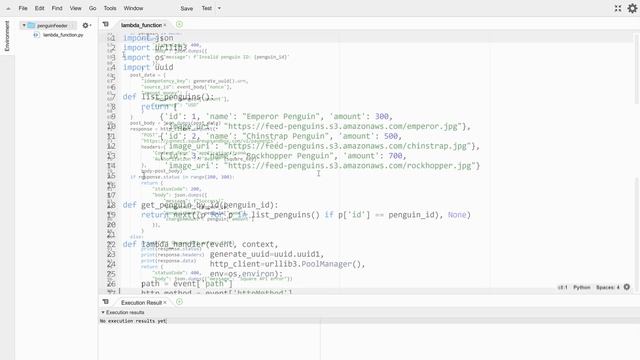
Task: Open the File menu
Action: [23, 8]
